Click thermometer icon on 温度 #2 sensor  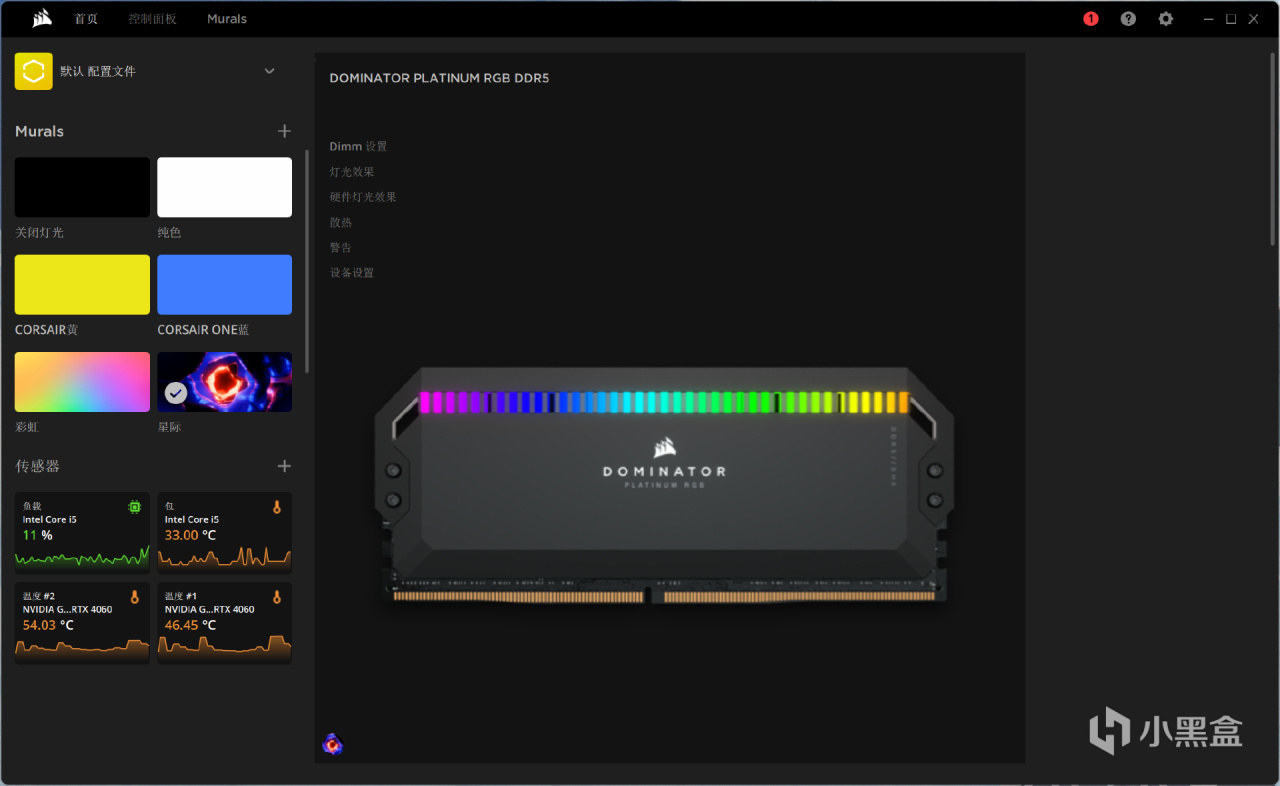tap(135, 597)
